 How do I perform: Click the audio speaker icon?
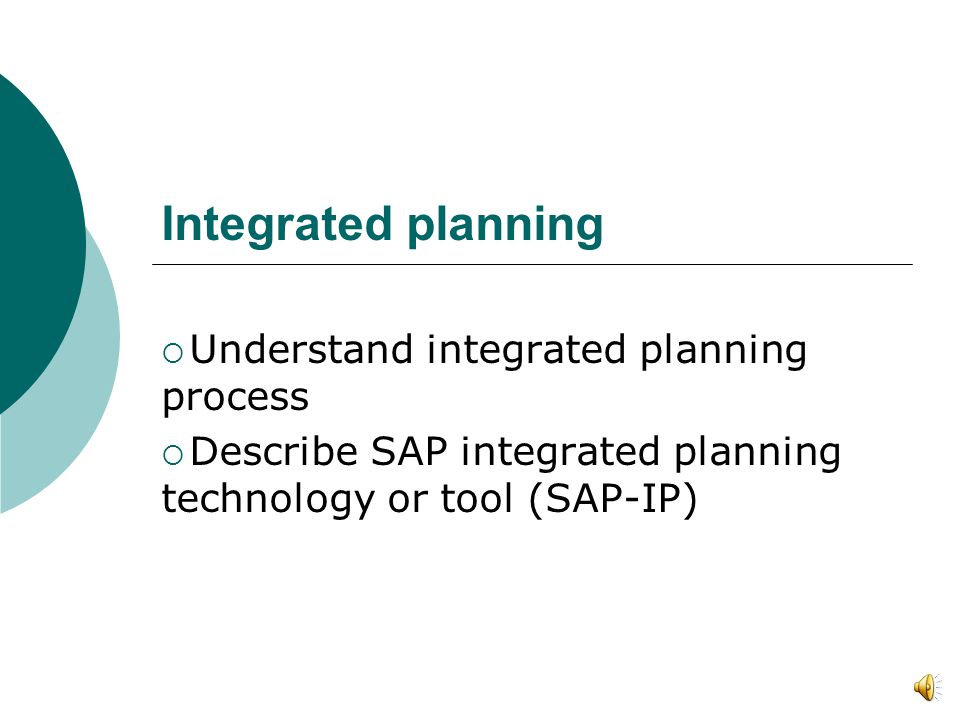point(928,687)
